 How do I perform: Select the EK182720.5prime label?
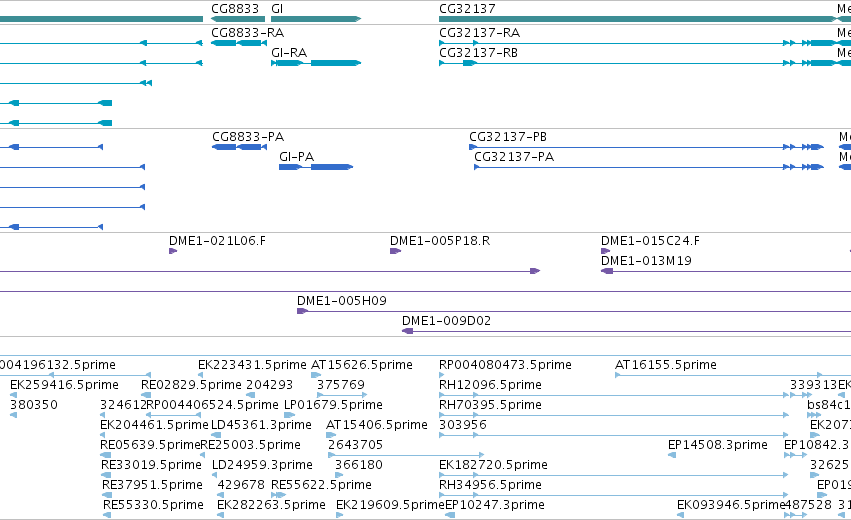coord(493,465)
